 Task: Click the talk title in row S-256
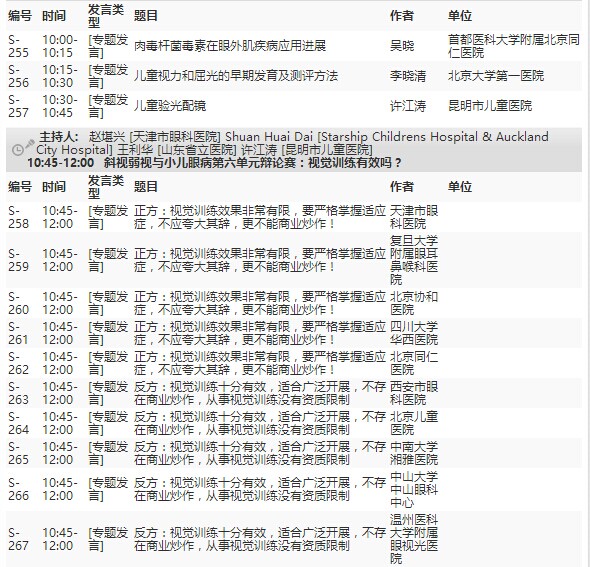pyautogui.click(x=236, y=76)
